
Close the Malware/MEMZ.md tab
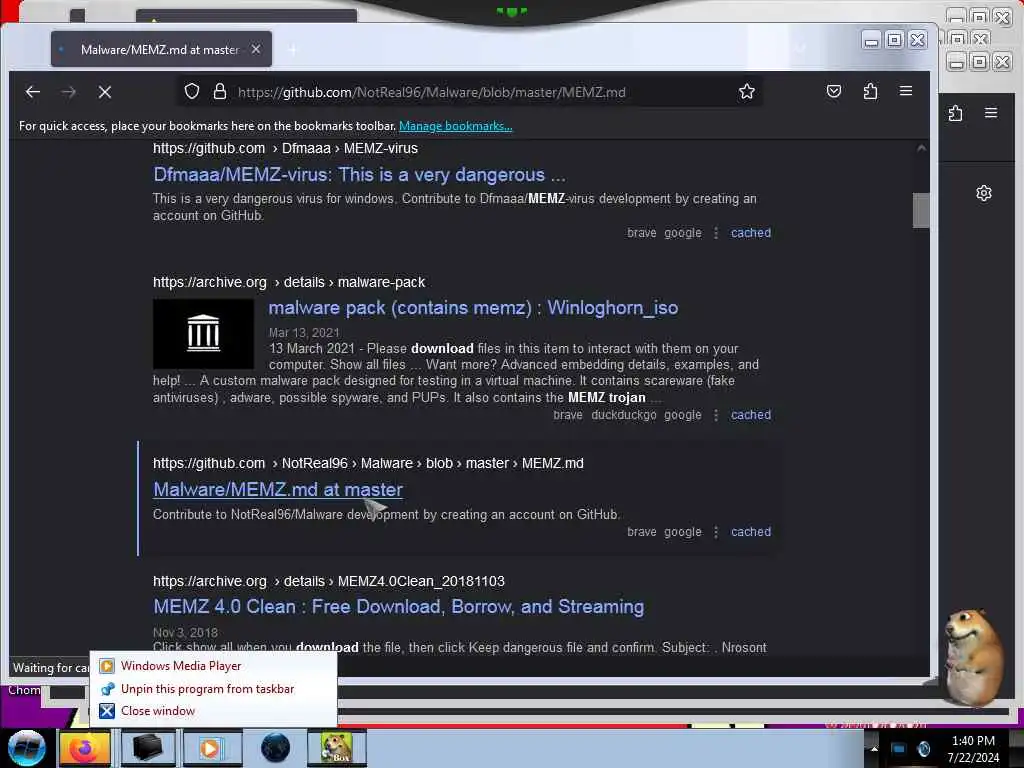(x=256, y=49)
